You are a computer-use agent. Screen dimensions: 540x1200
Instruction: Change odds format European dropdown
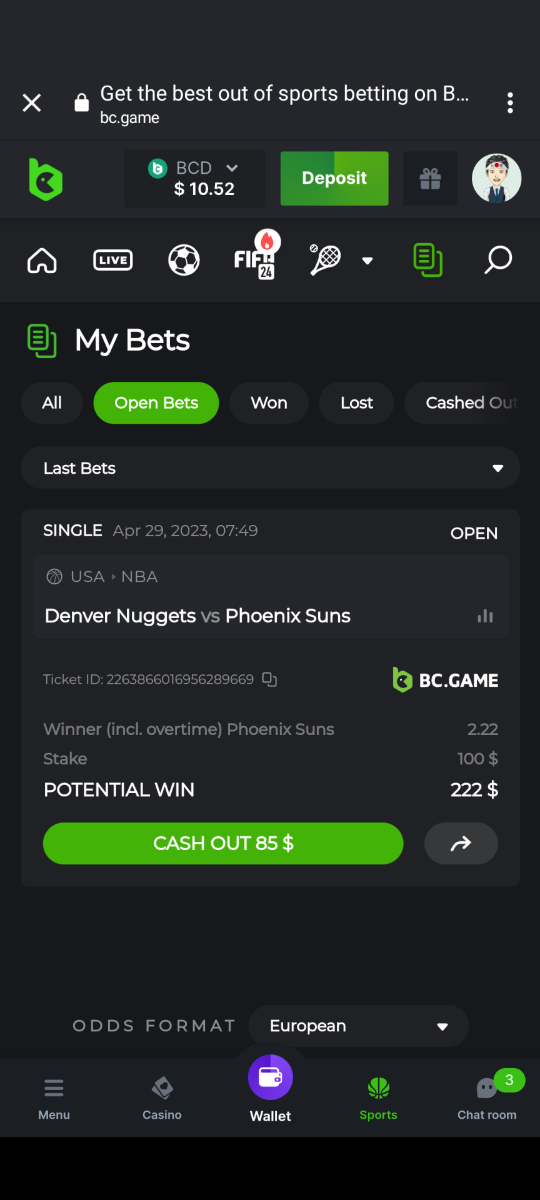(359, 1026)
